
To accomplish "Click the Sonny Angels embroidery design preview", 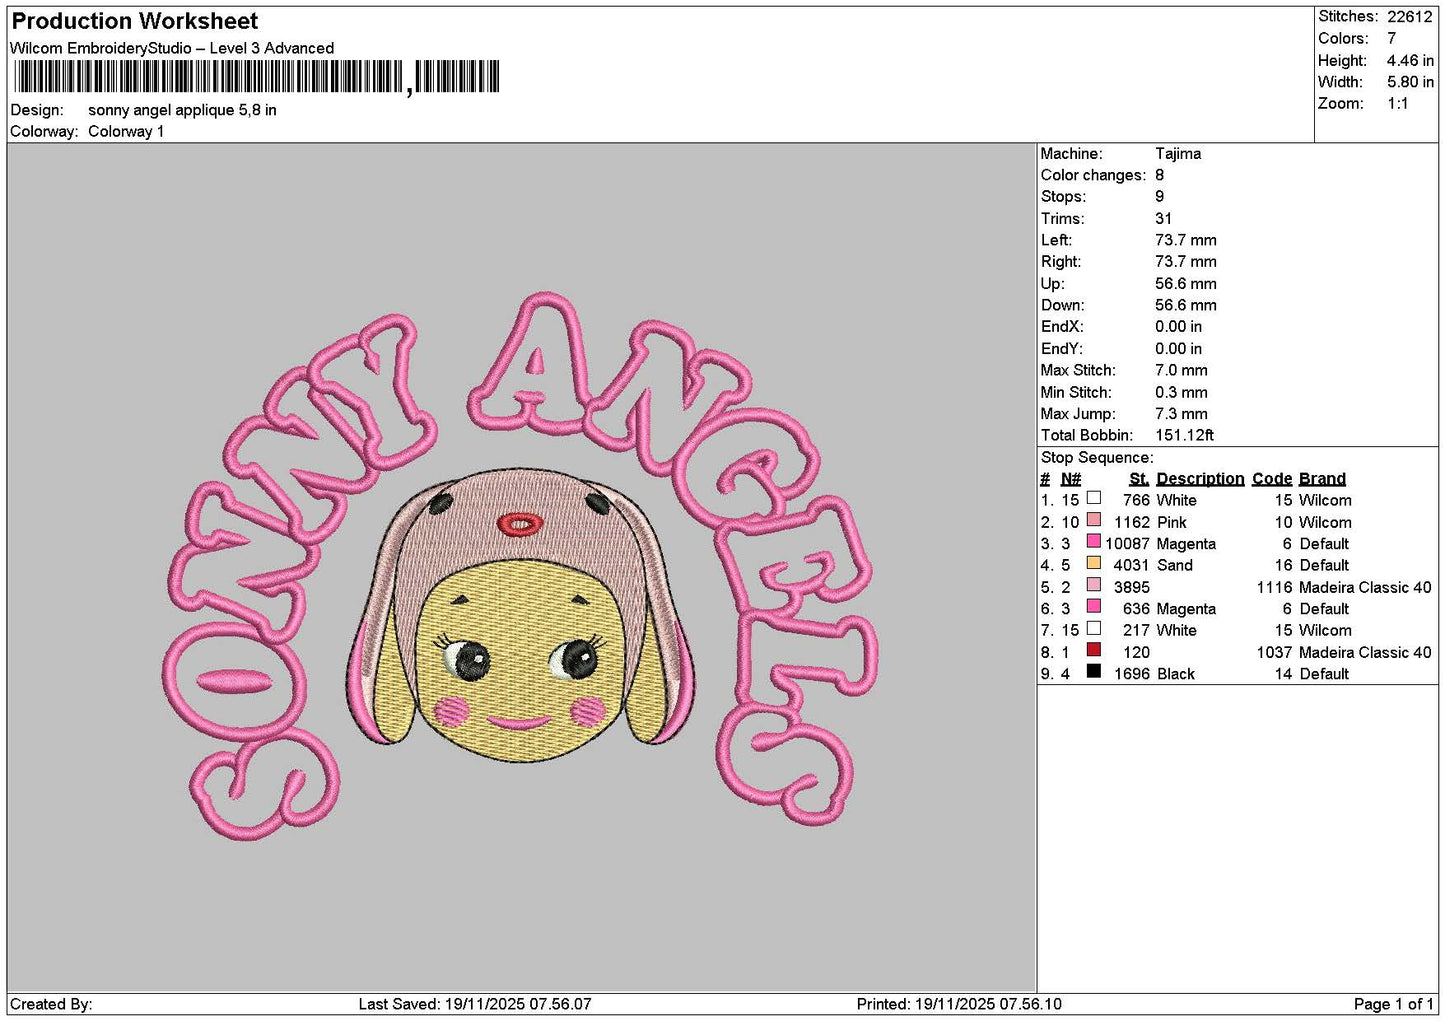I will tap(520, 568).
